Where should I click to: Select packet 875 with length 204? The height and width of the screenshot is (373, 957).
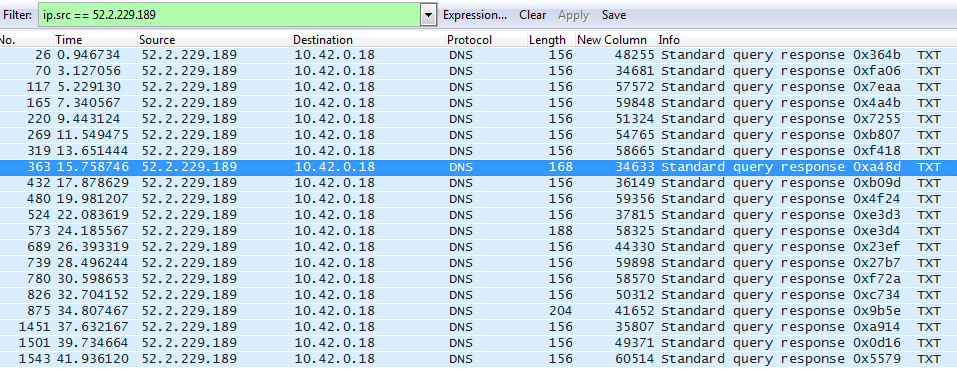(x=478, y=310)
